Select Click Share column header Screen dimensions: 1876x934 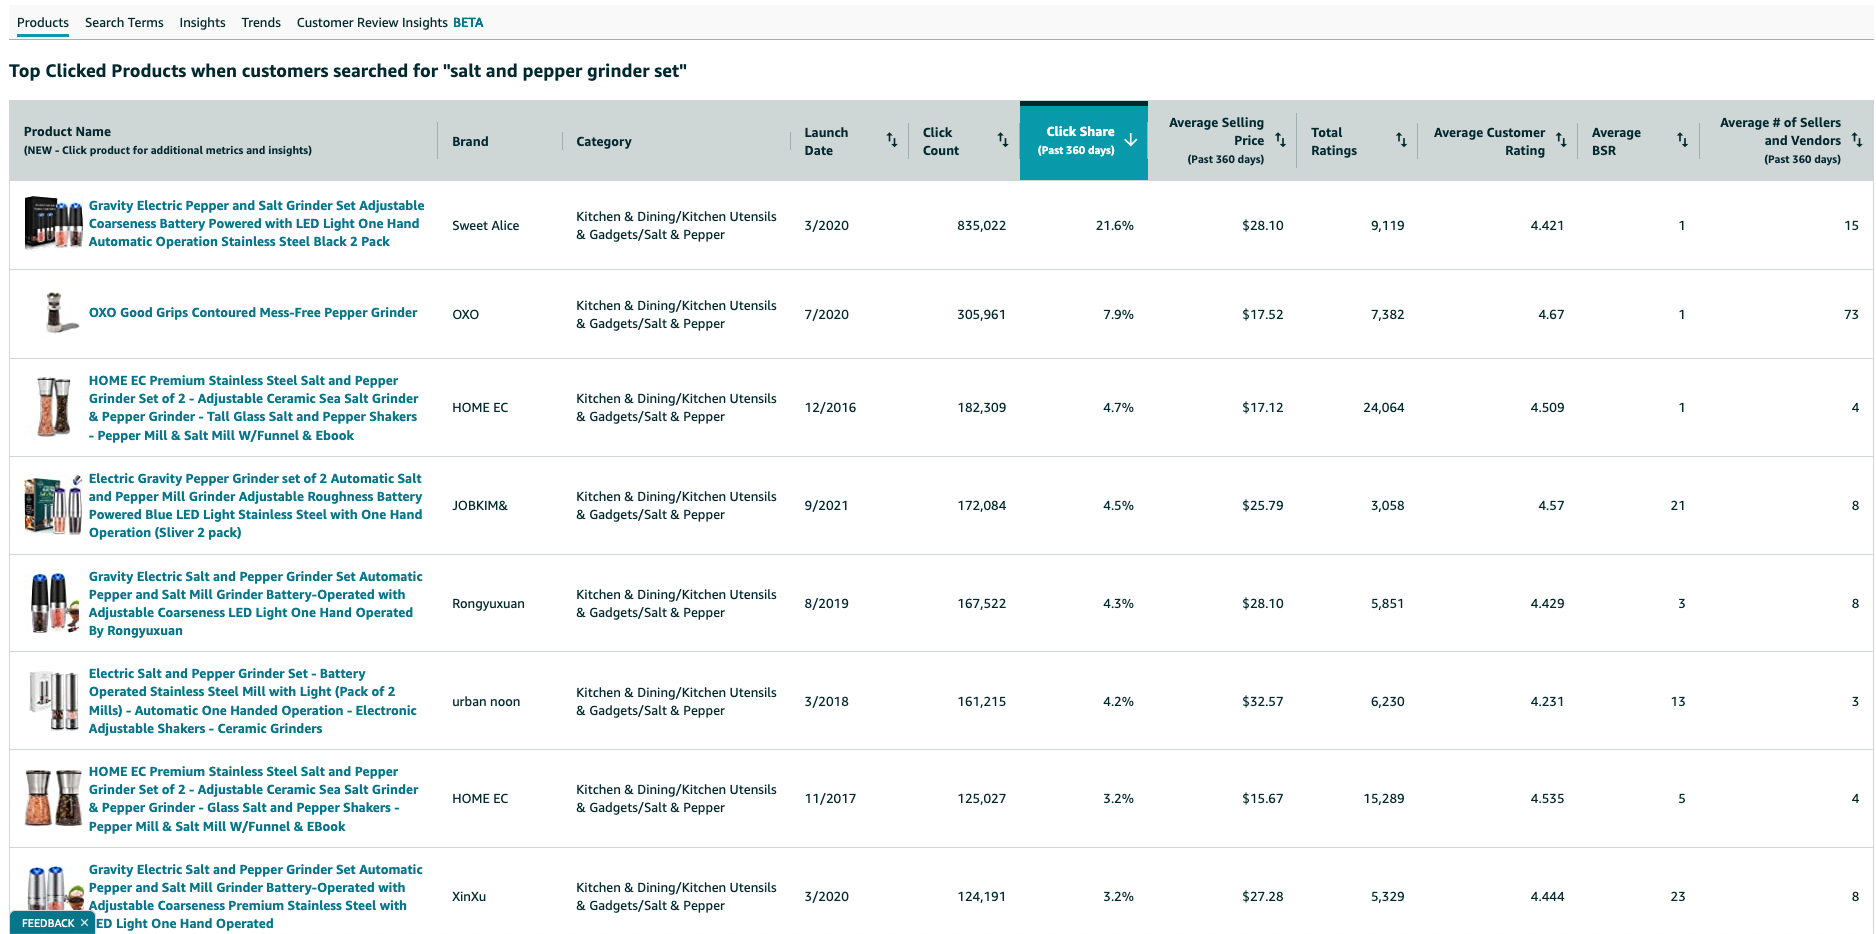[x=1084, y=141]
